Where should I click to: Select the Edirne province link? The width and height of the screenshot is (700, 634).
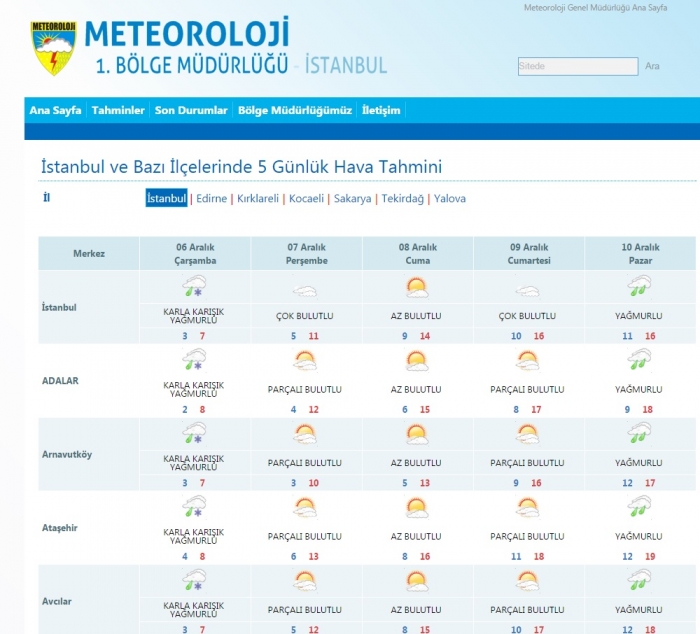point(212,199)
